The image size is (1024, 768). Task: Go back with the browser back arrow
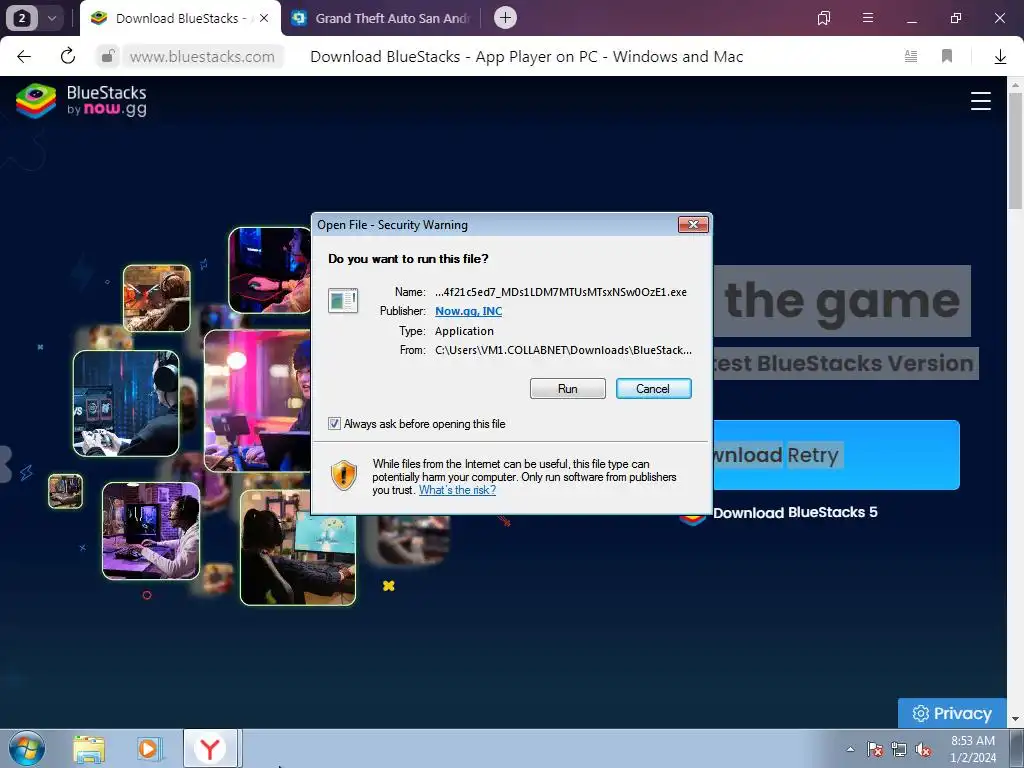[24, 56]
